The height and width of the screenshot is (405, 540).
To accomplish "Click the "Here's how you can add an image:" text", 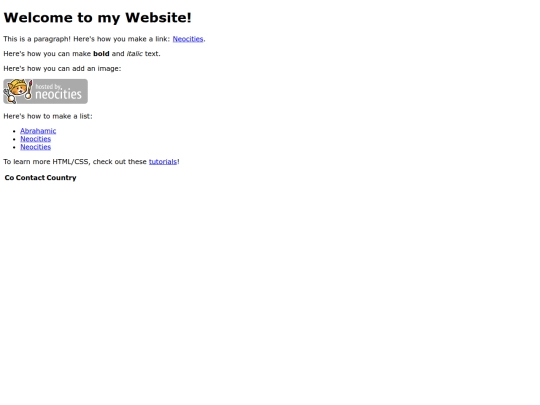I will [x=62, y=69].
